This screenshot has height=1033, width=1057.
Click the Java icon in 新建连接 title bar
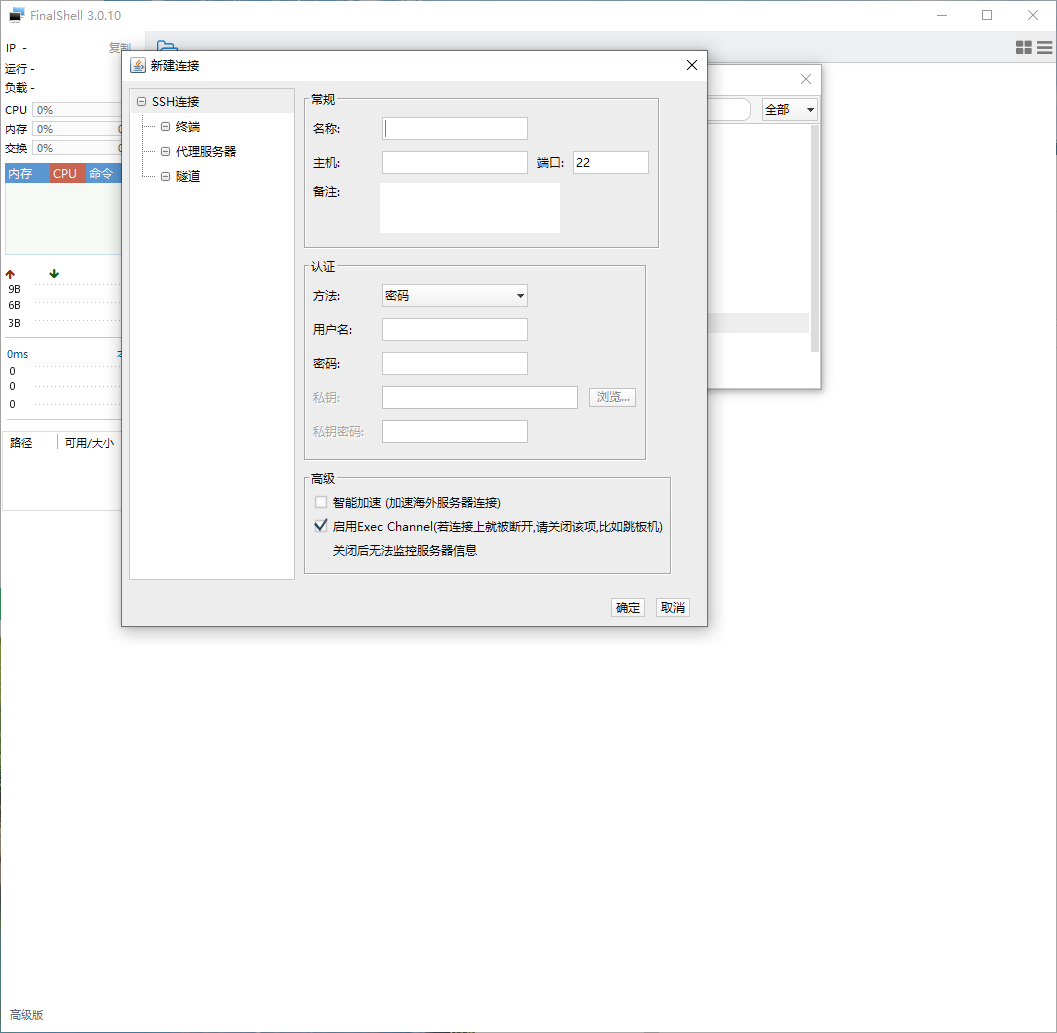tap(138, 65)
